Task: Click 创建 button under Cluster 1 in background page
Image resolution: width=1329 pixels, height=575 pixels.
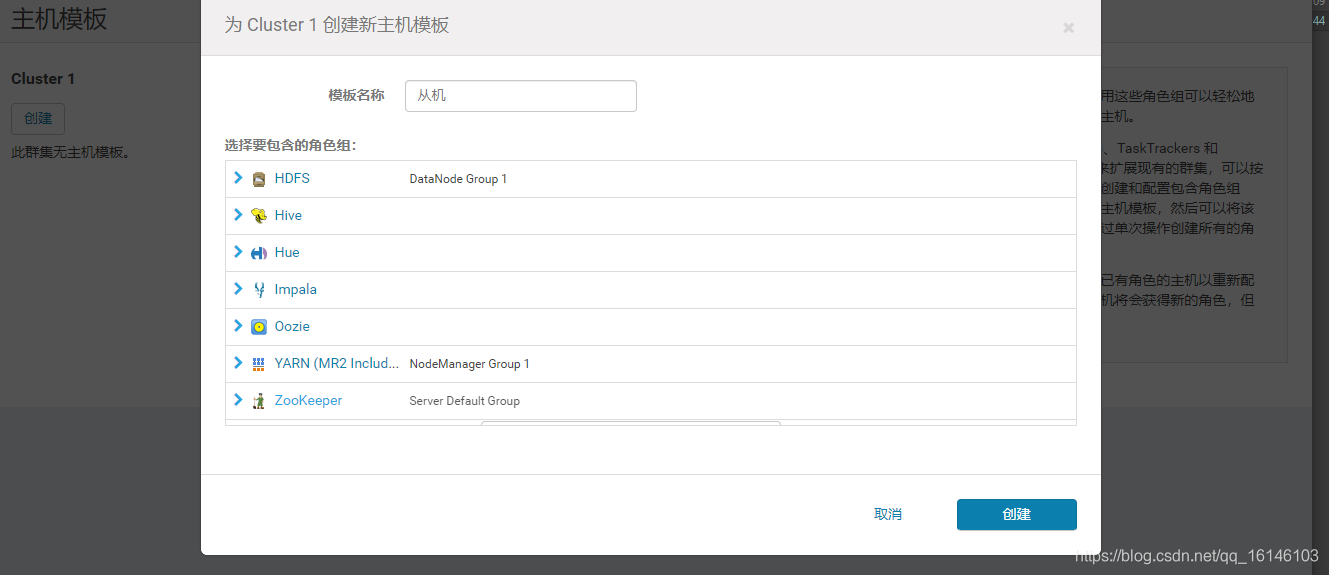Action: (38, 118)
